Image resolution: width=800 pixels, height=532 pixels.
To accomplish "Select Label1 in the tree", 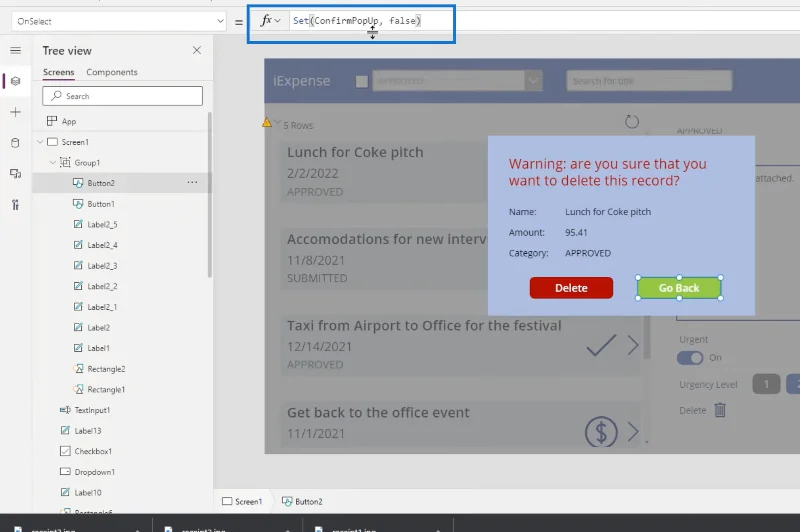I will point(98,348).
